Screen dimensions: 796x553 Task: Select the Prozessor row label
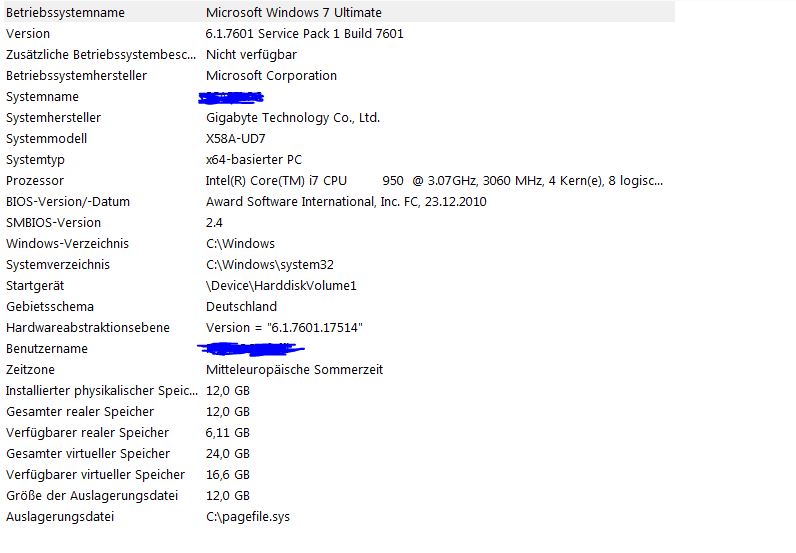click(35, 181)
